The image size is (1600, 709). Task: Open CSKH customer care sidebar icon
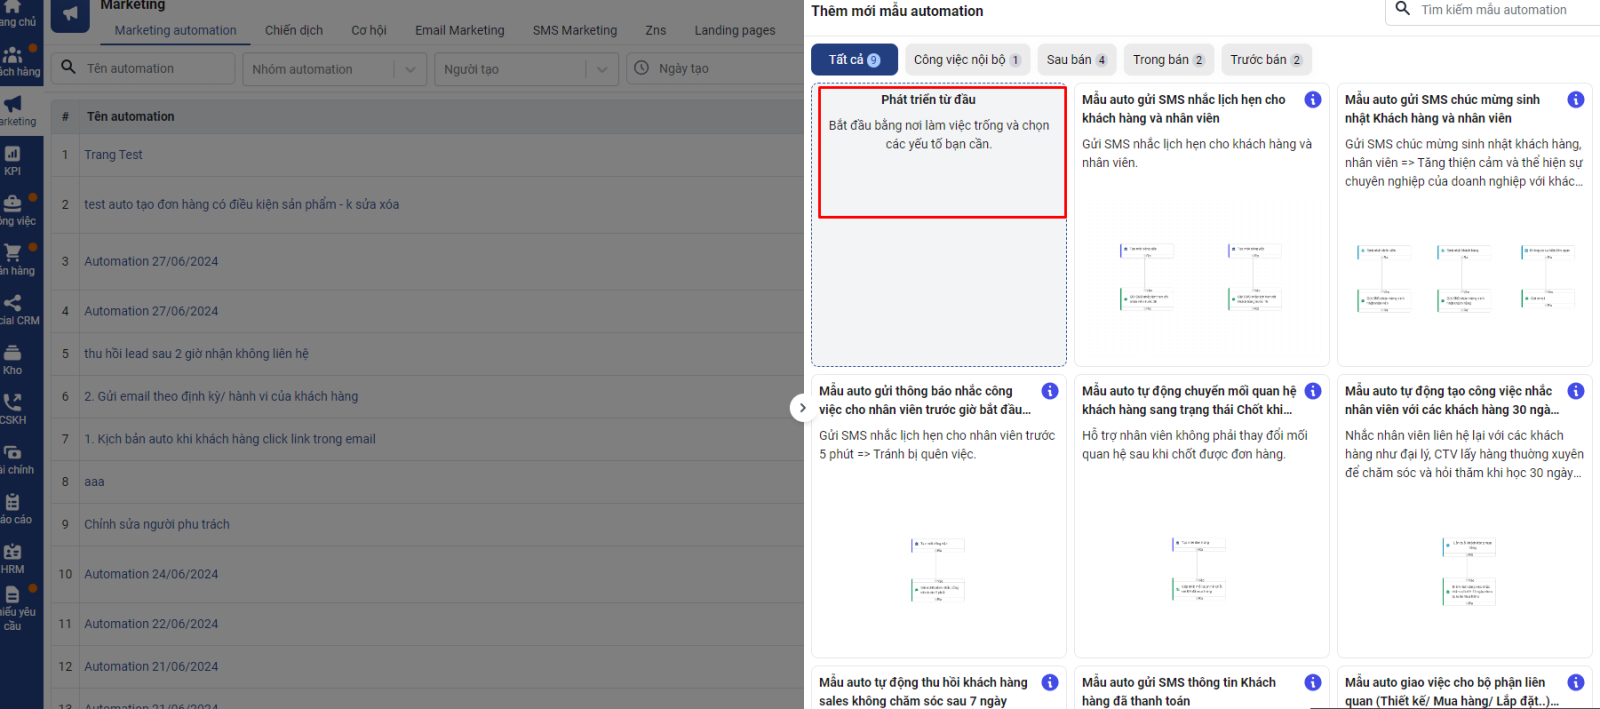(x=13, y=408)
